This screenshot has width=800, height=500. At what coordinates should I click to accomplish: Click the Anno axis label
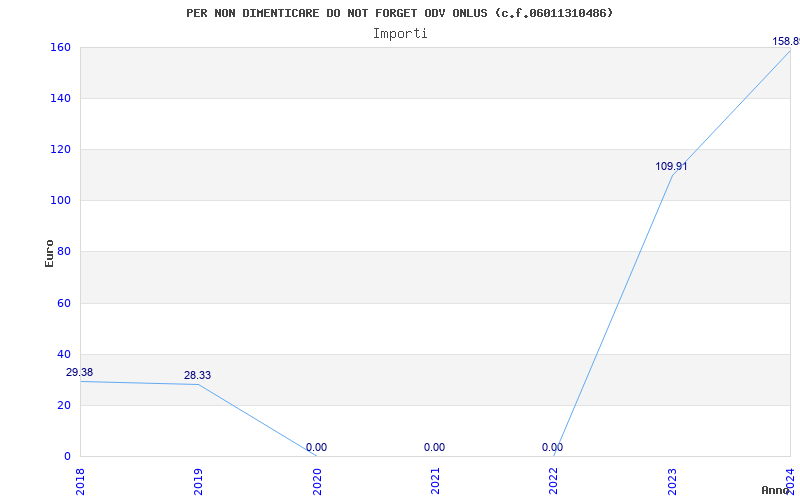776,490
